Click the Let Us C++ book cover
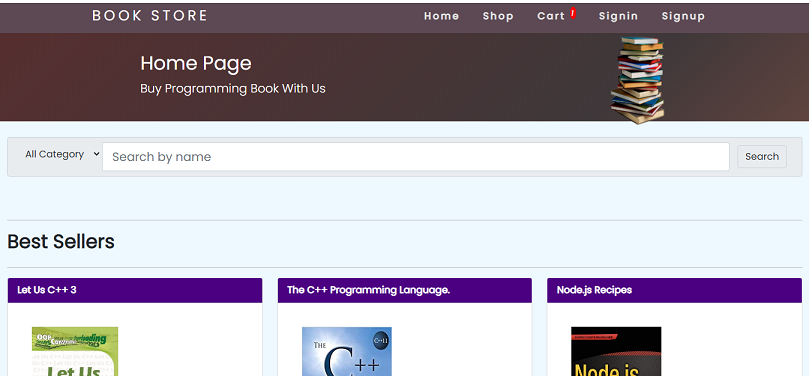Viewport: 809px width, 376px height. [75, 351]
